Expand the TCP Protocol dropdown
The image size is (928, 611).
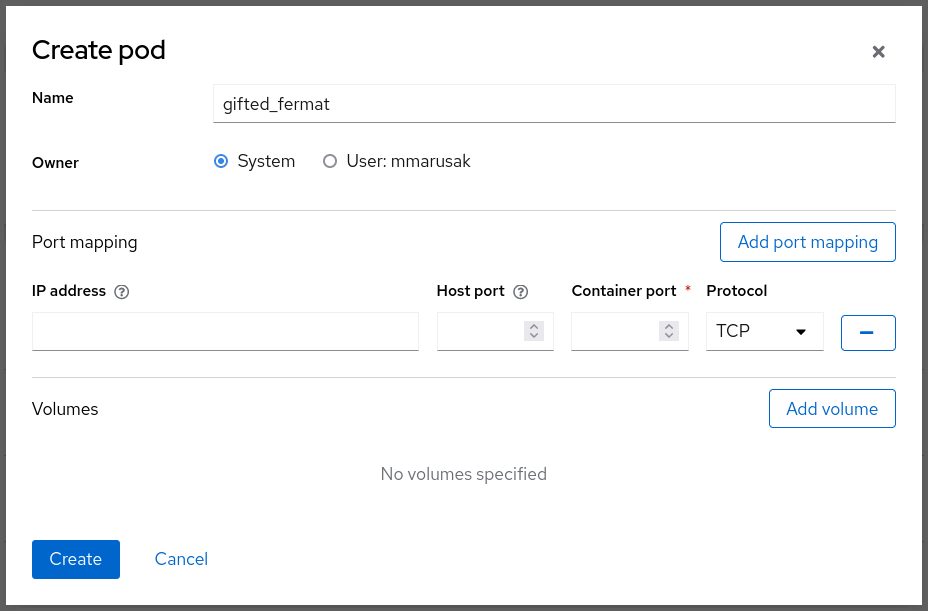tap(764, 332)
